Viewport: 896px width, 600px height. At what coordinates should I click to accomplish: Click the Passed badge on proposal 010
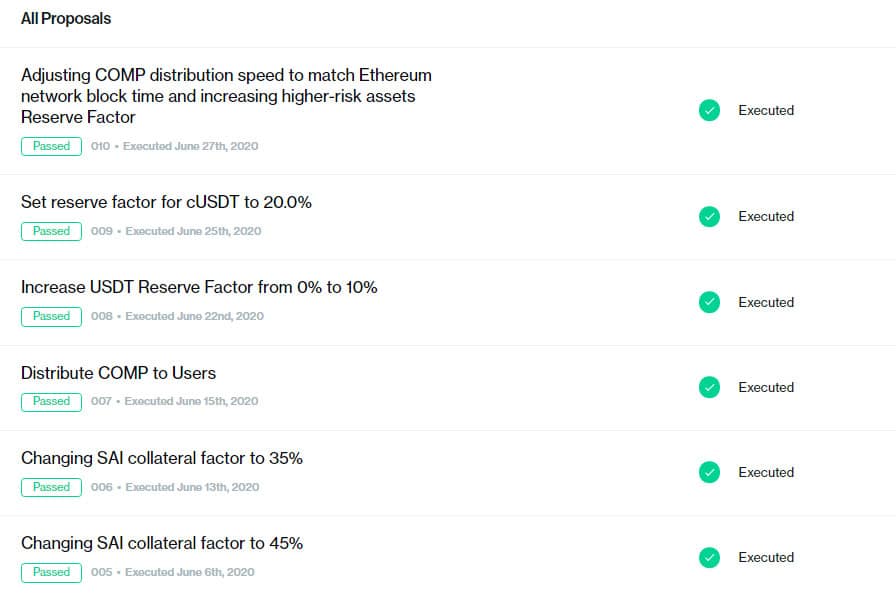tap(51, 146)
